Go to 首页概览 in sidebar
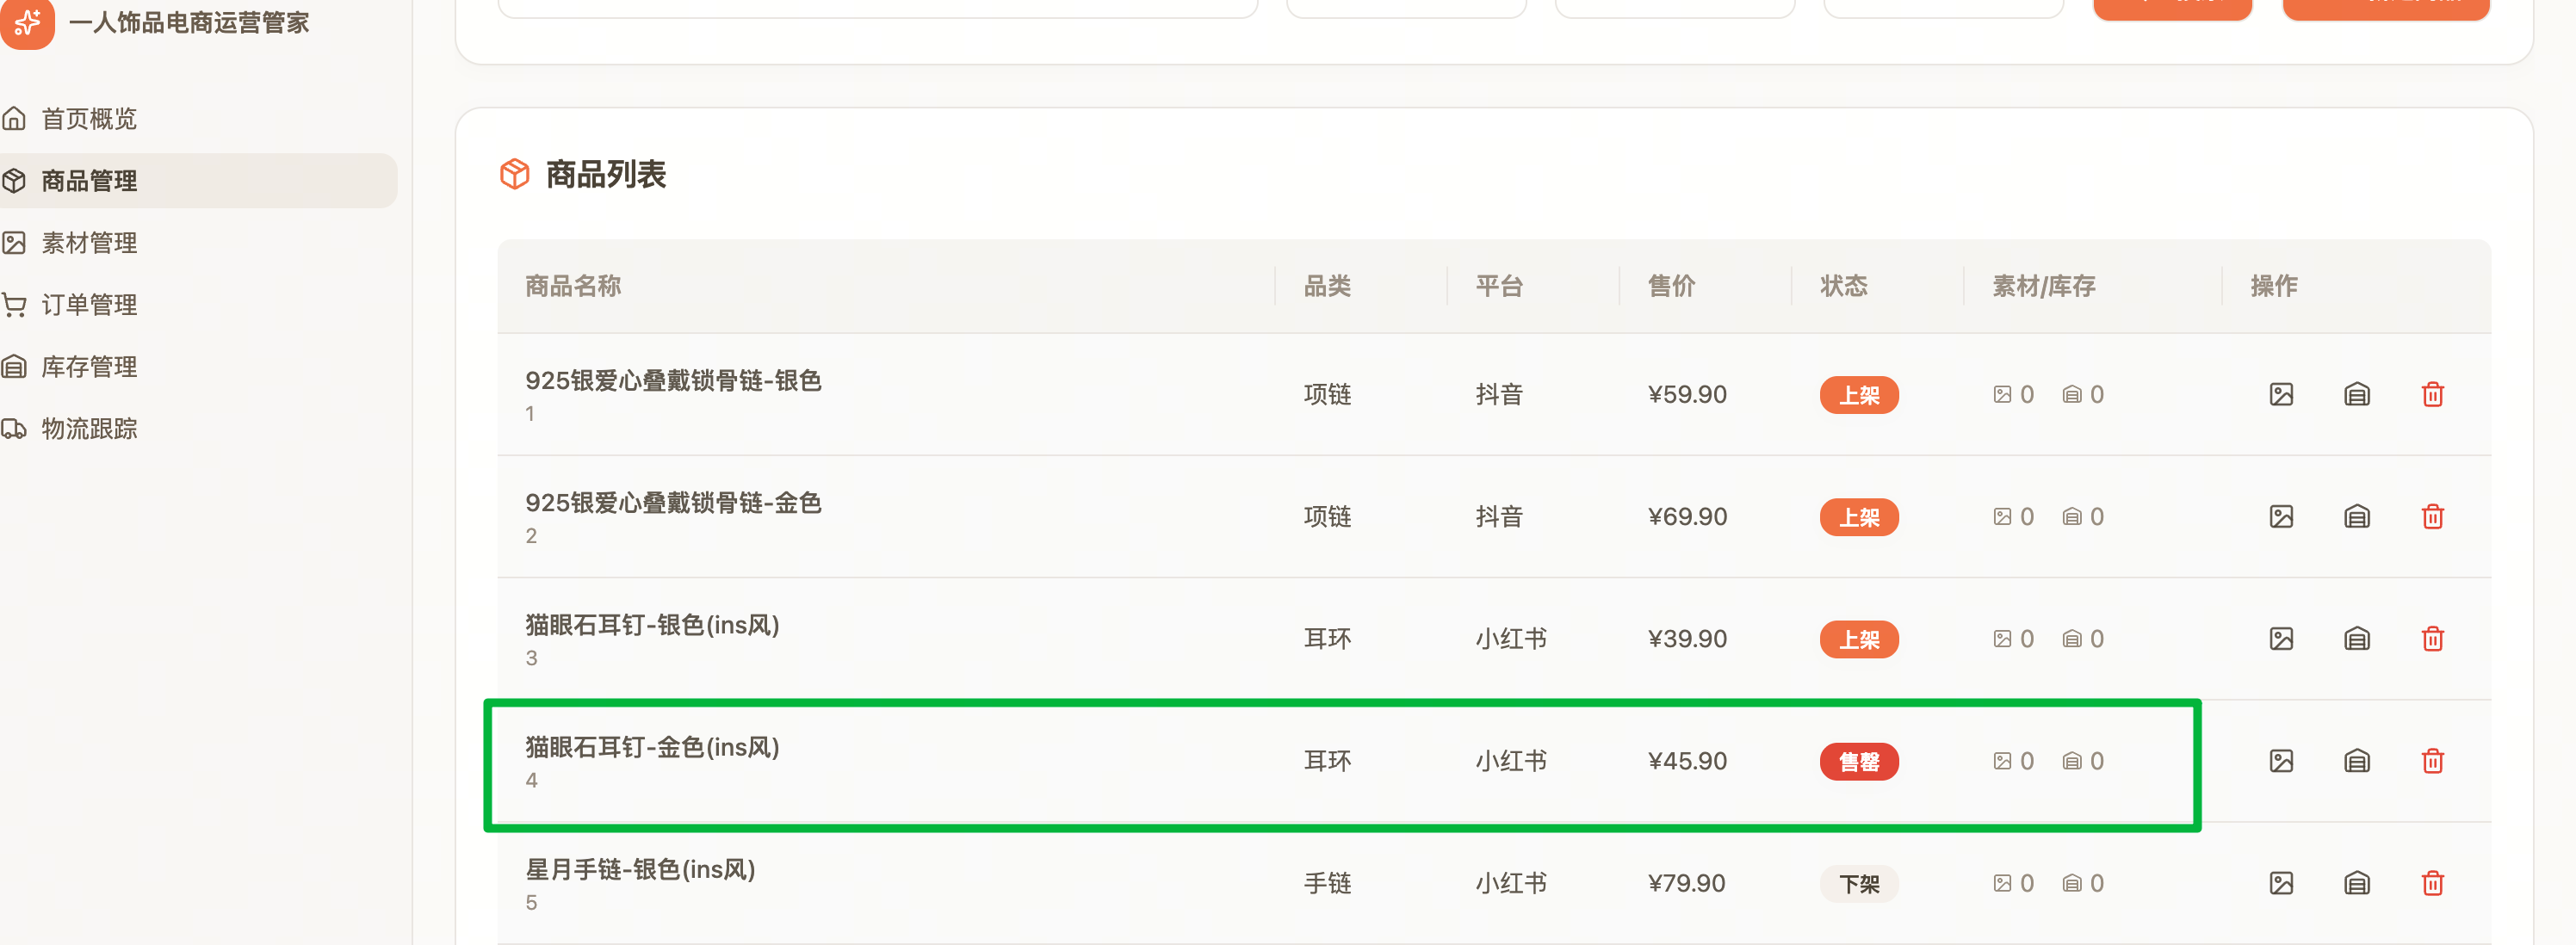2576x945 pixels. point(89,119)
